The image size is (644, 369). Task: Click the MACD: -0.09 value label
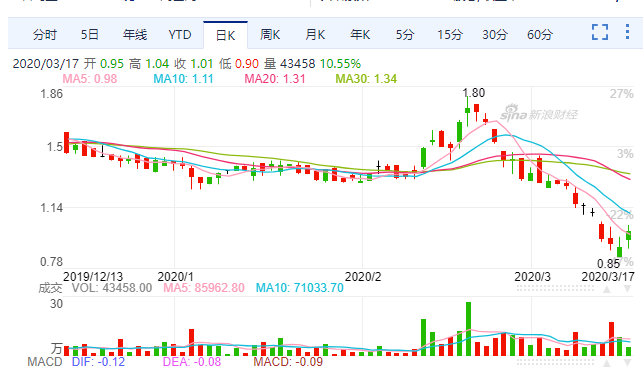(x=288, y=362)
